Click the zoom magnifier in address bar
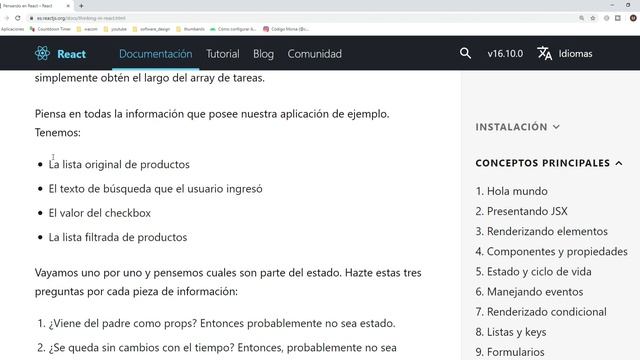This screenshot has width=640, height=360. (581, 18)
